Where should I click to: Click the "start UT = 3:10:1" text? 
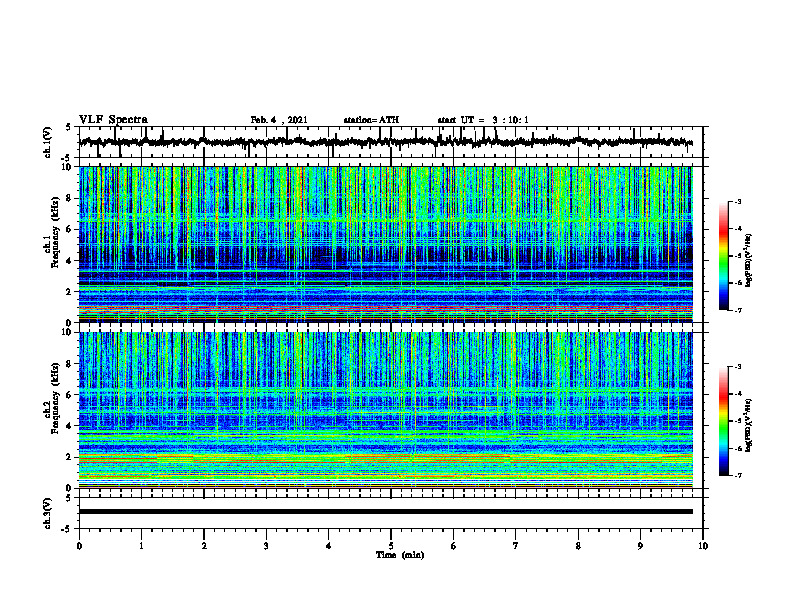(483, 120)
